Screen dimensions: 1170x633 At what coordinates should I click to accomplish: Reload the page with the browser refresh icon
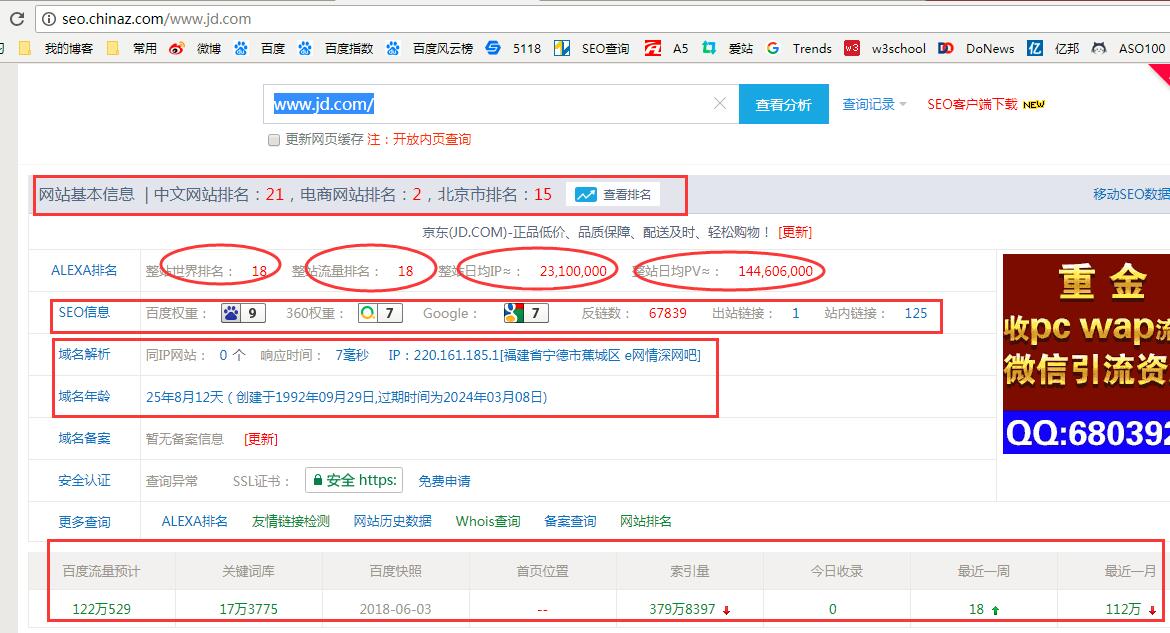16,19
